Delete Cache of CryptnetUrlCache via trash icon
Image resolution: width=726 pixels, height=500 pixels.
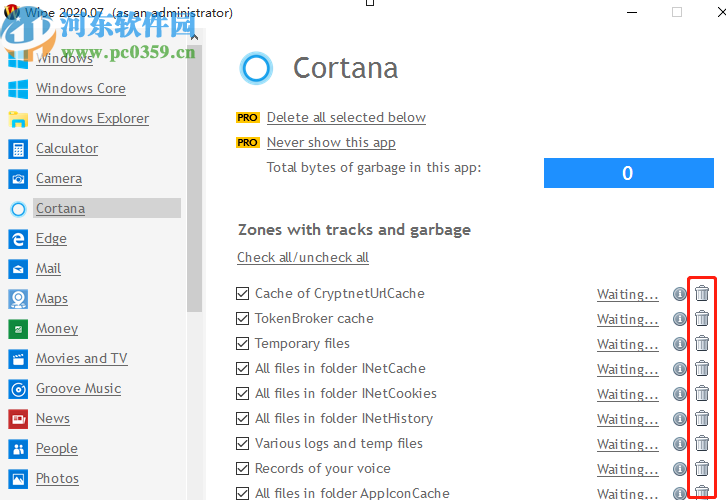coord(702,293)
